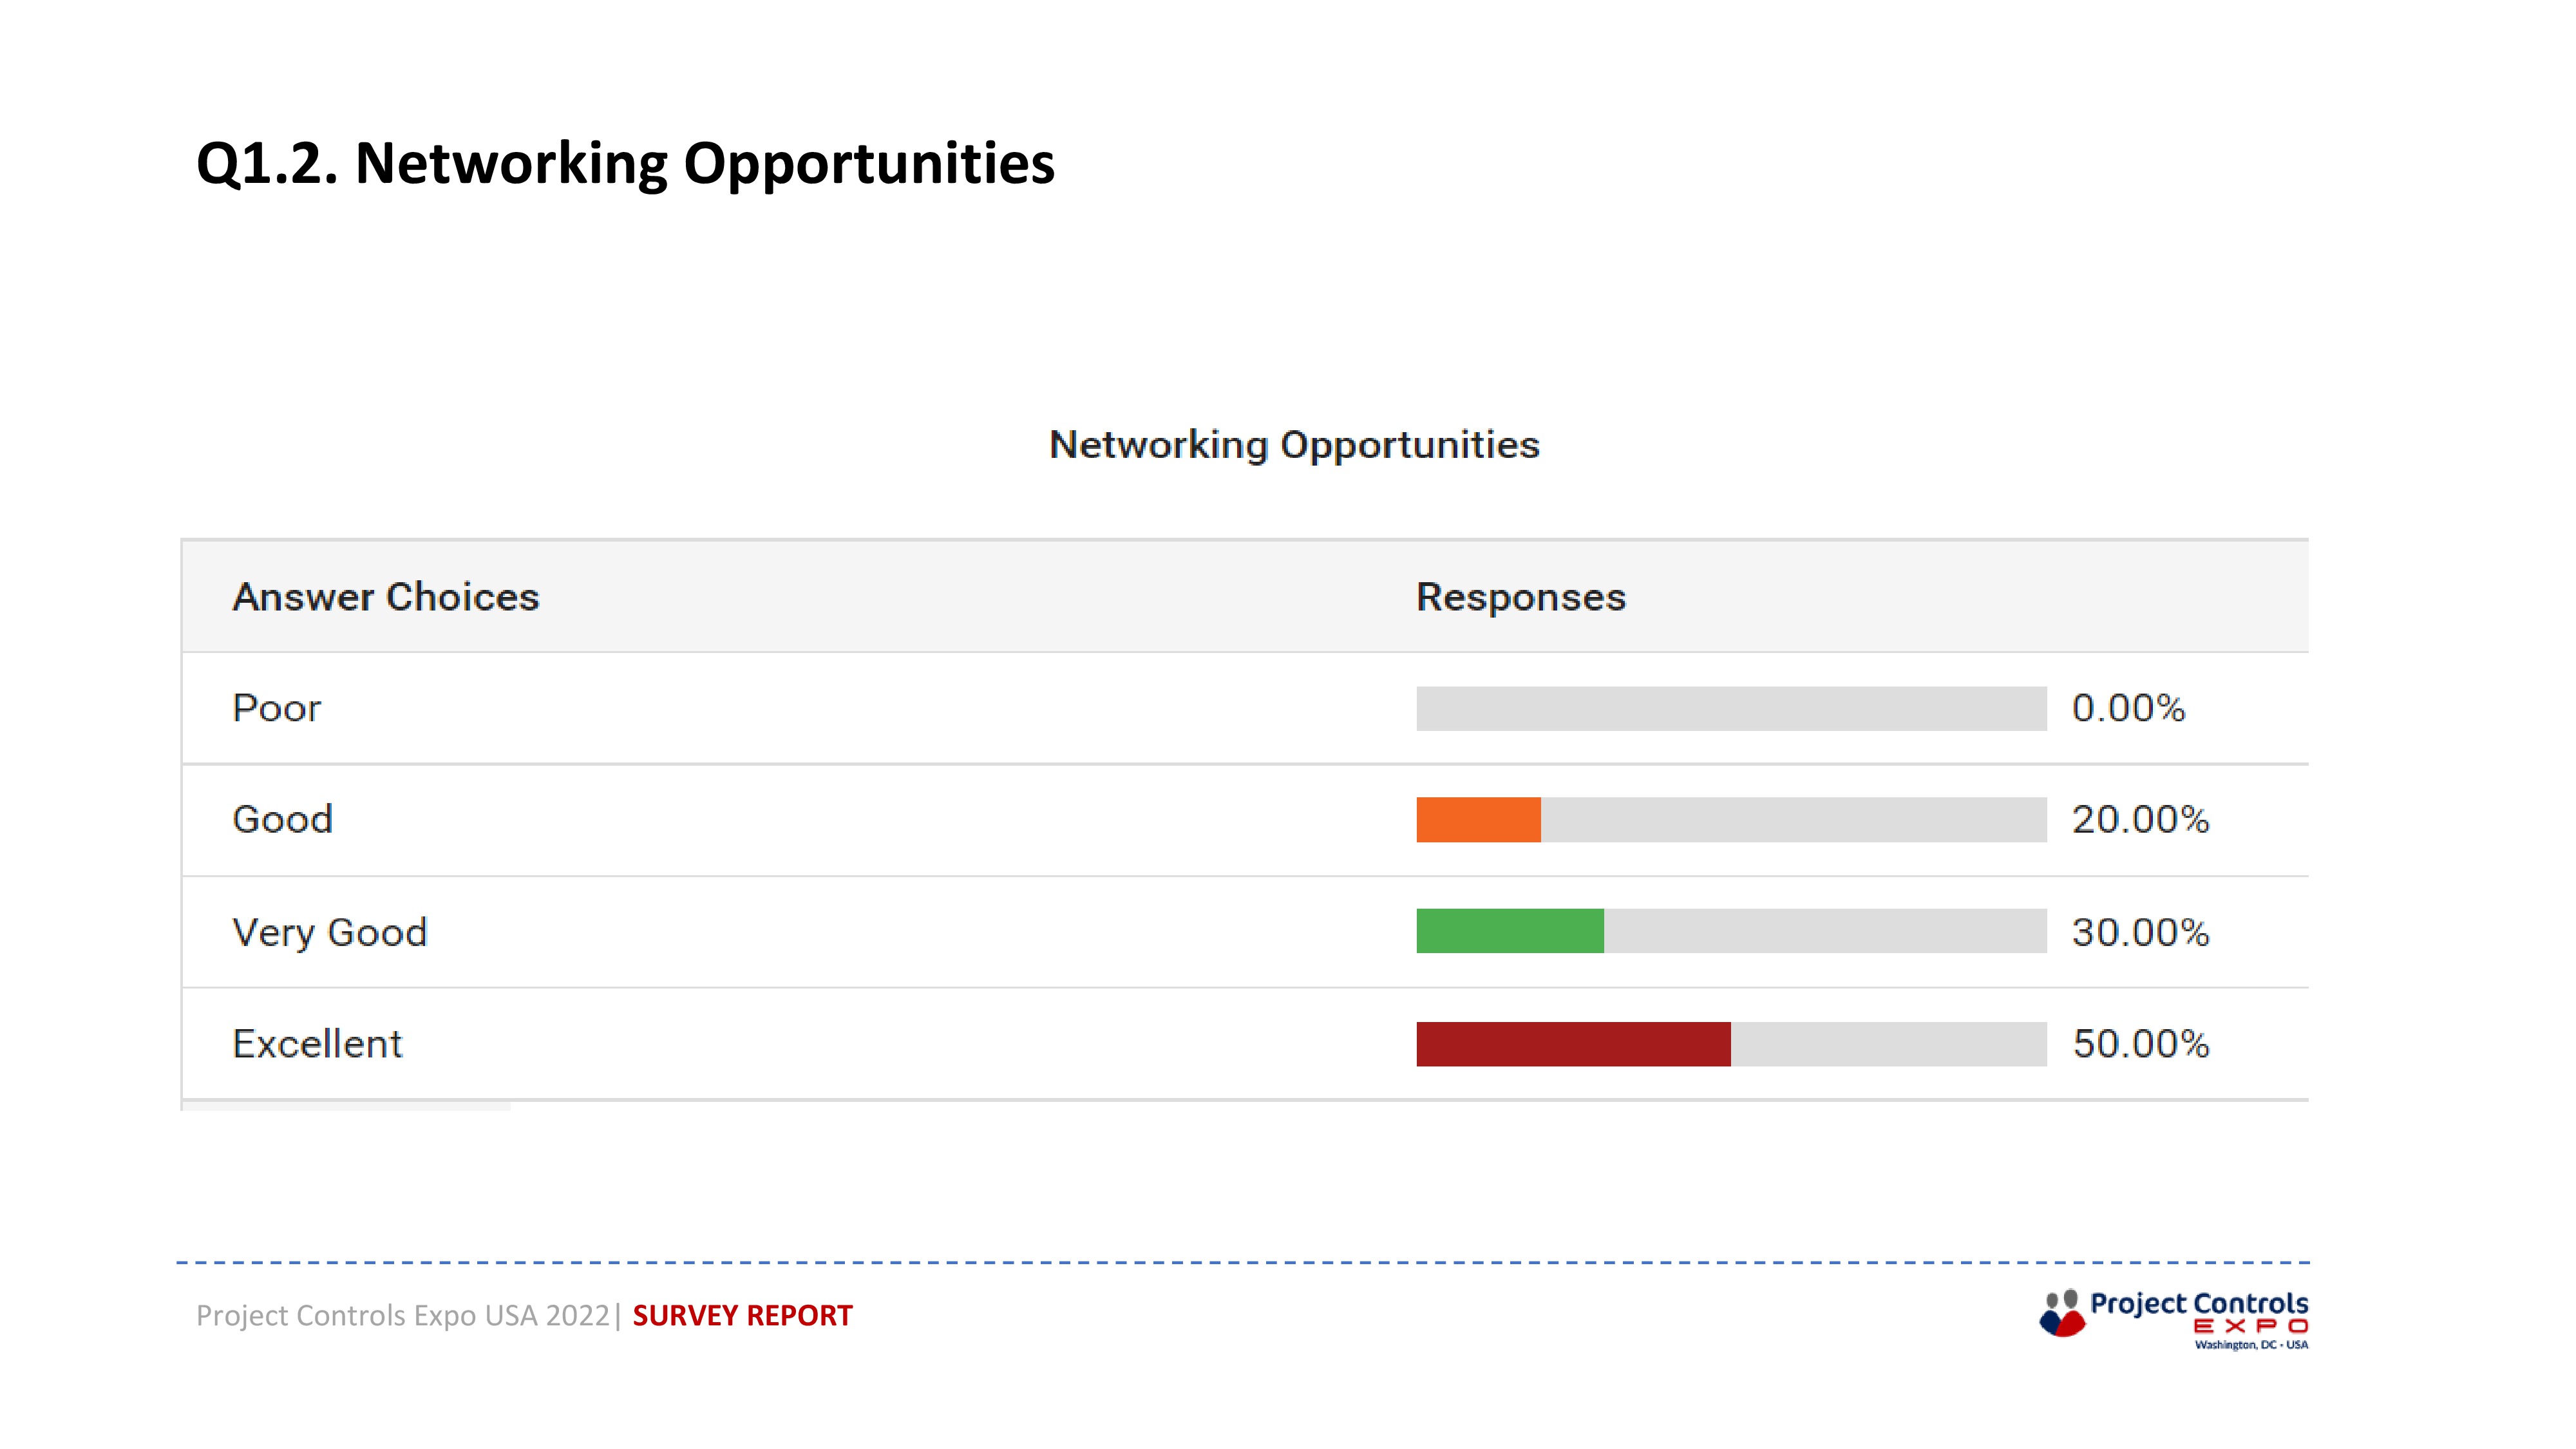Click Project Controls Expo USA 2022 footer
Screen dimensions: 2576x1449
point(403,1315)
